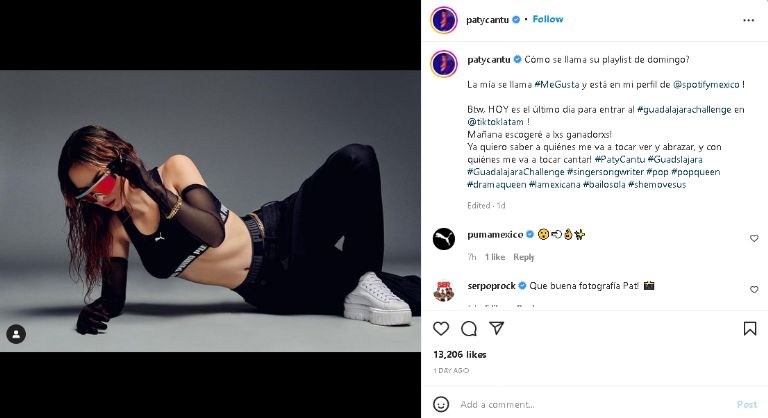Save the post with the bookmark icon
Screen dimensions: 768x418
point(750,328)
